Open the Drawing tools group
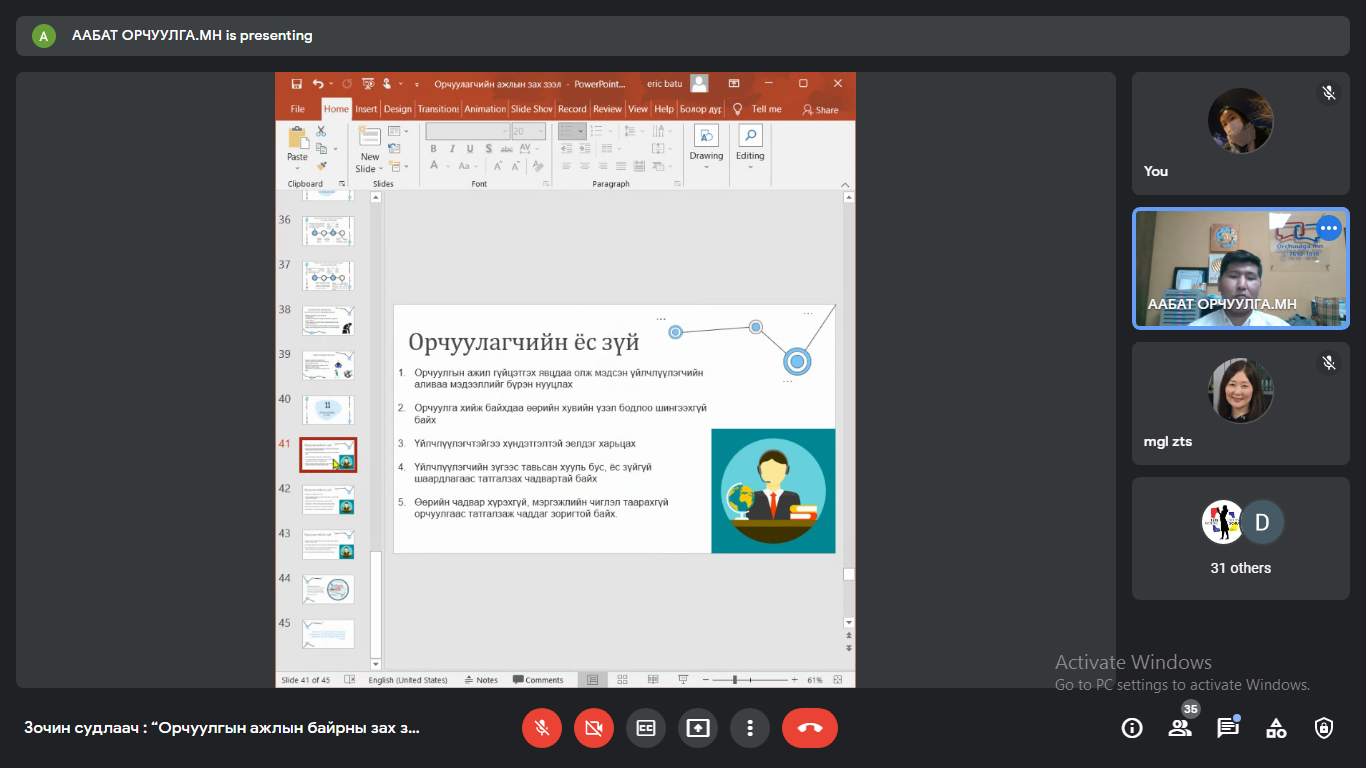The height and width of the screenshot is (768, 1366). point(706,146)
